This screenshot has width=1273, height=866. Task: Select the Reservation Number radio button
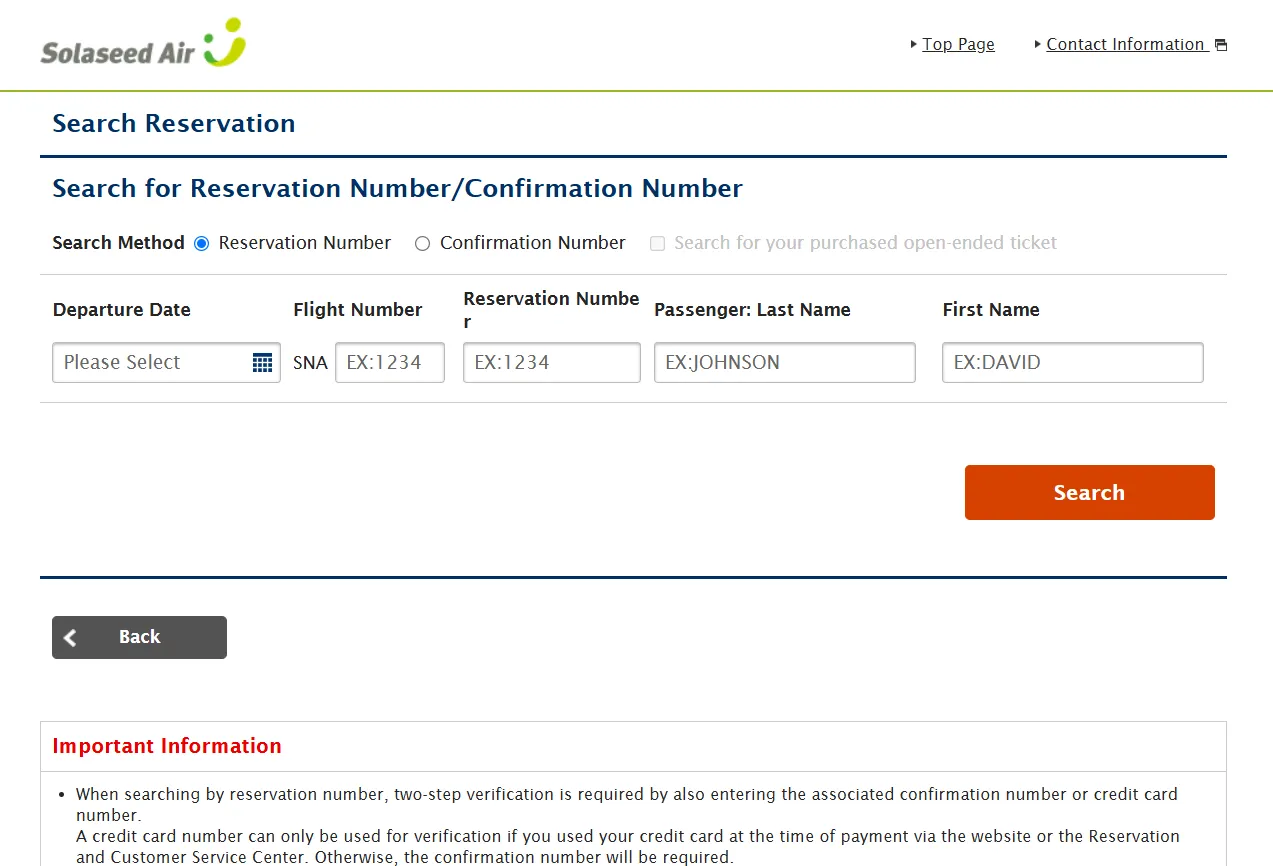click(202, 244)
